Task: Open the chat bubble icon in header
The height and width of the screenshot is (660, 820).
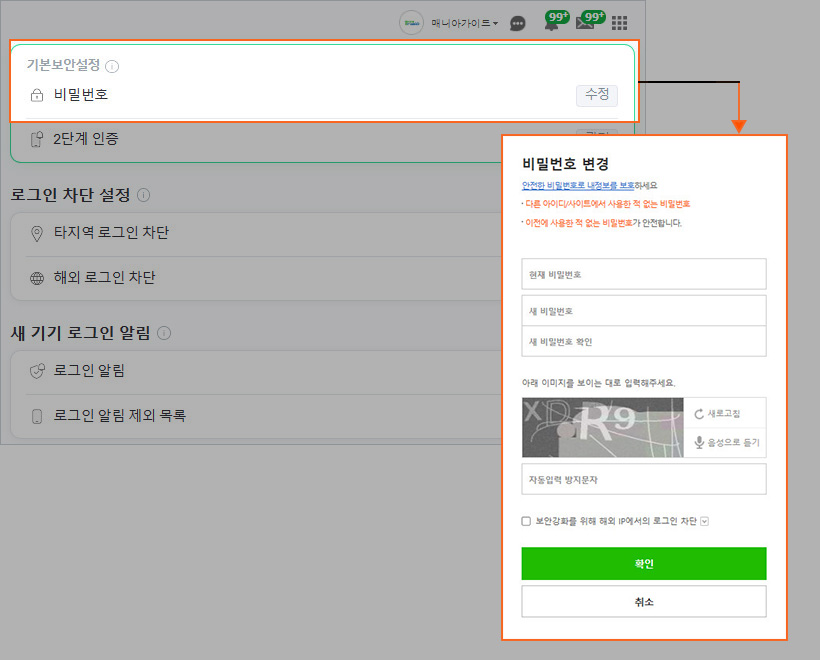Action: click(518, 23)
